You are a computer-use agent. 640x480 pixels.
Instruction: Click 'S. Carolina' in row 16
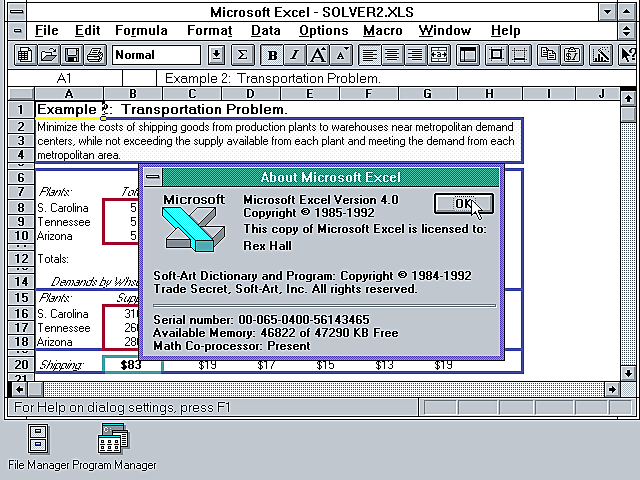click(63, 314)
